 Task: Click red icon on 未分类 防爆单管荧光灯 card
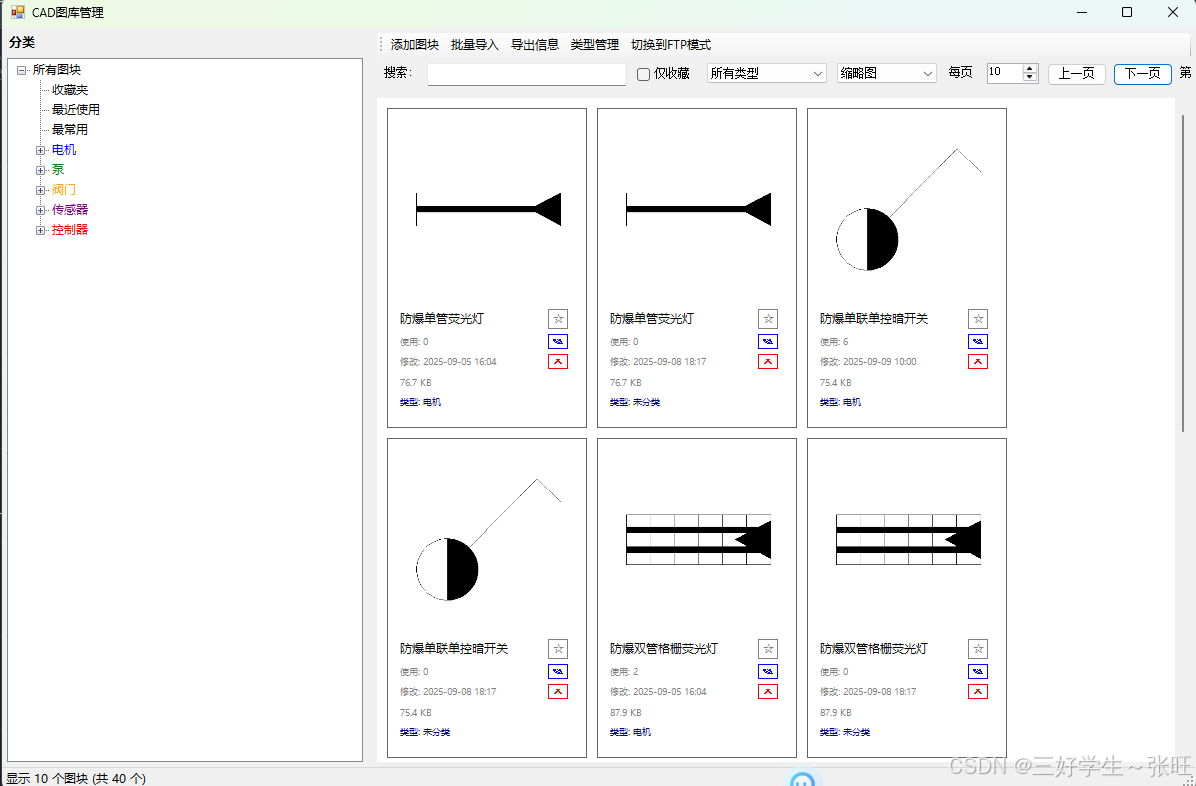coord(768,362)
